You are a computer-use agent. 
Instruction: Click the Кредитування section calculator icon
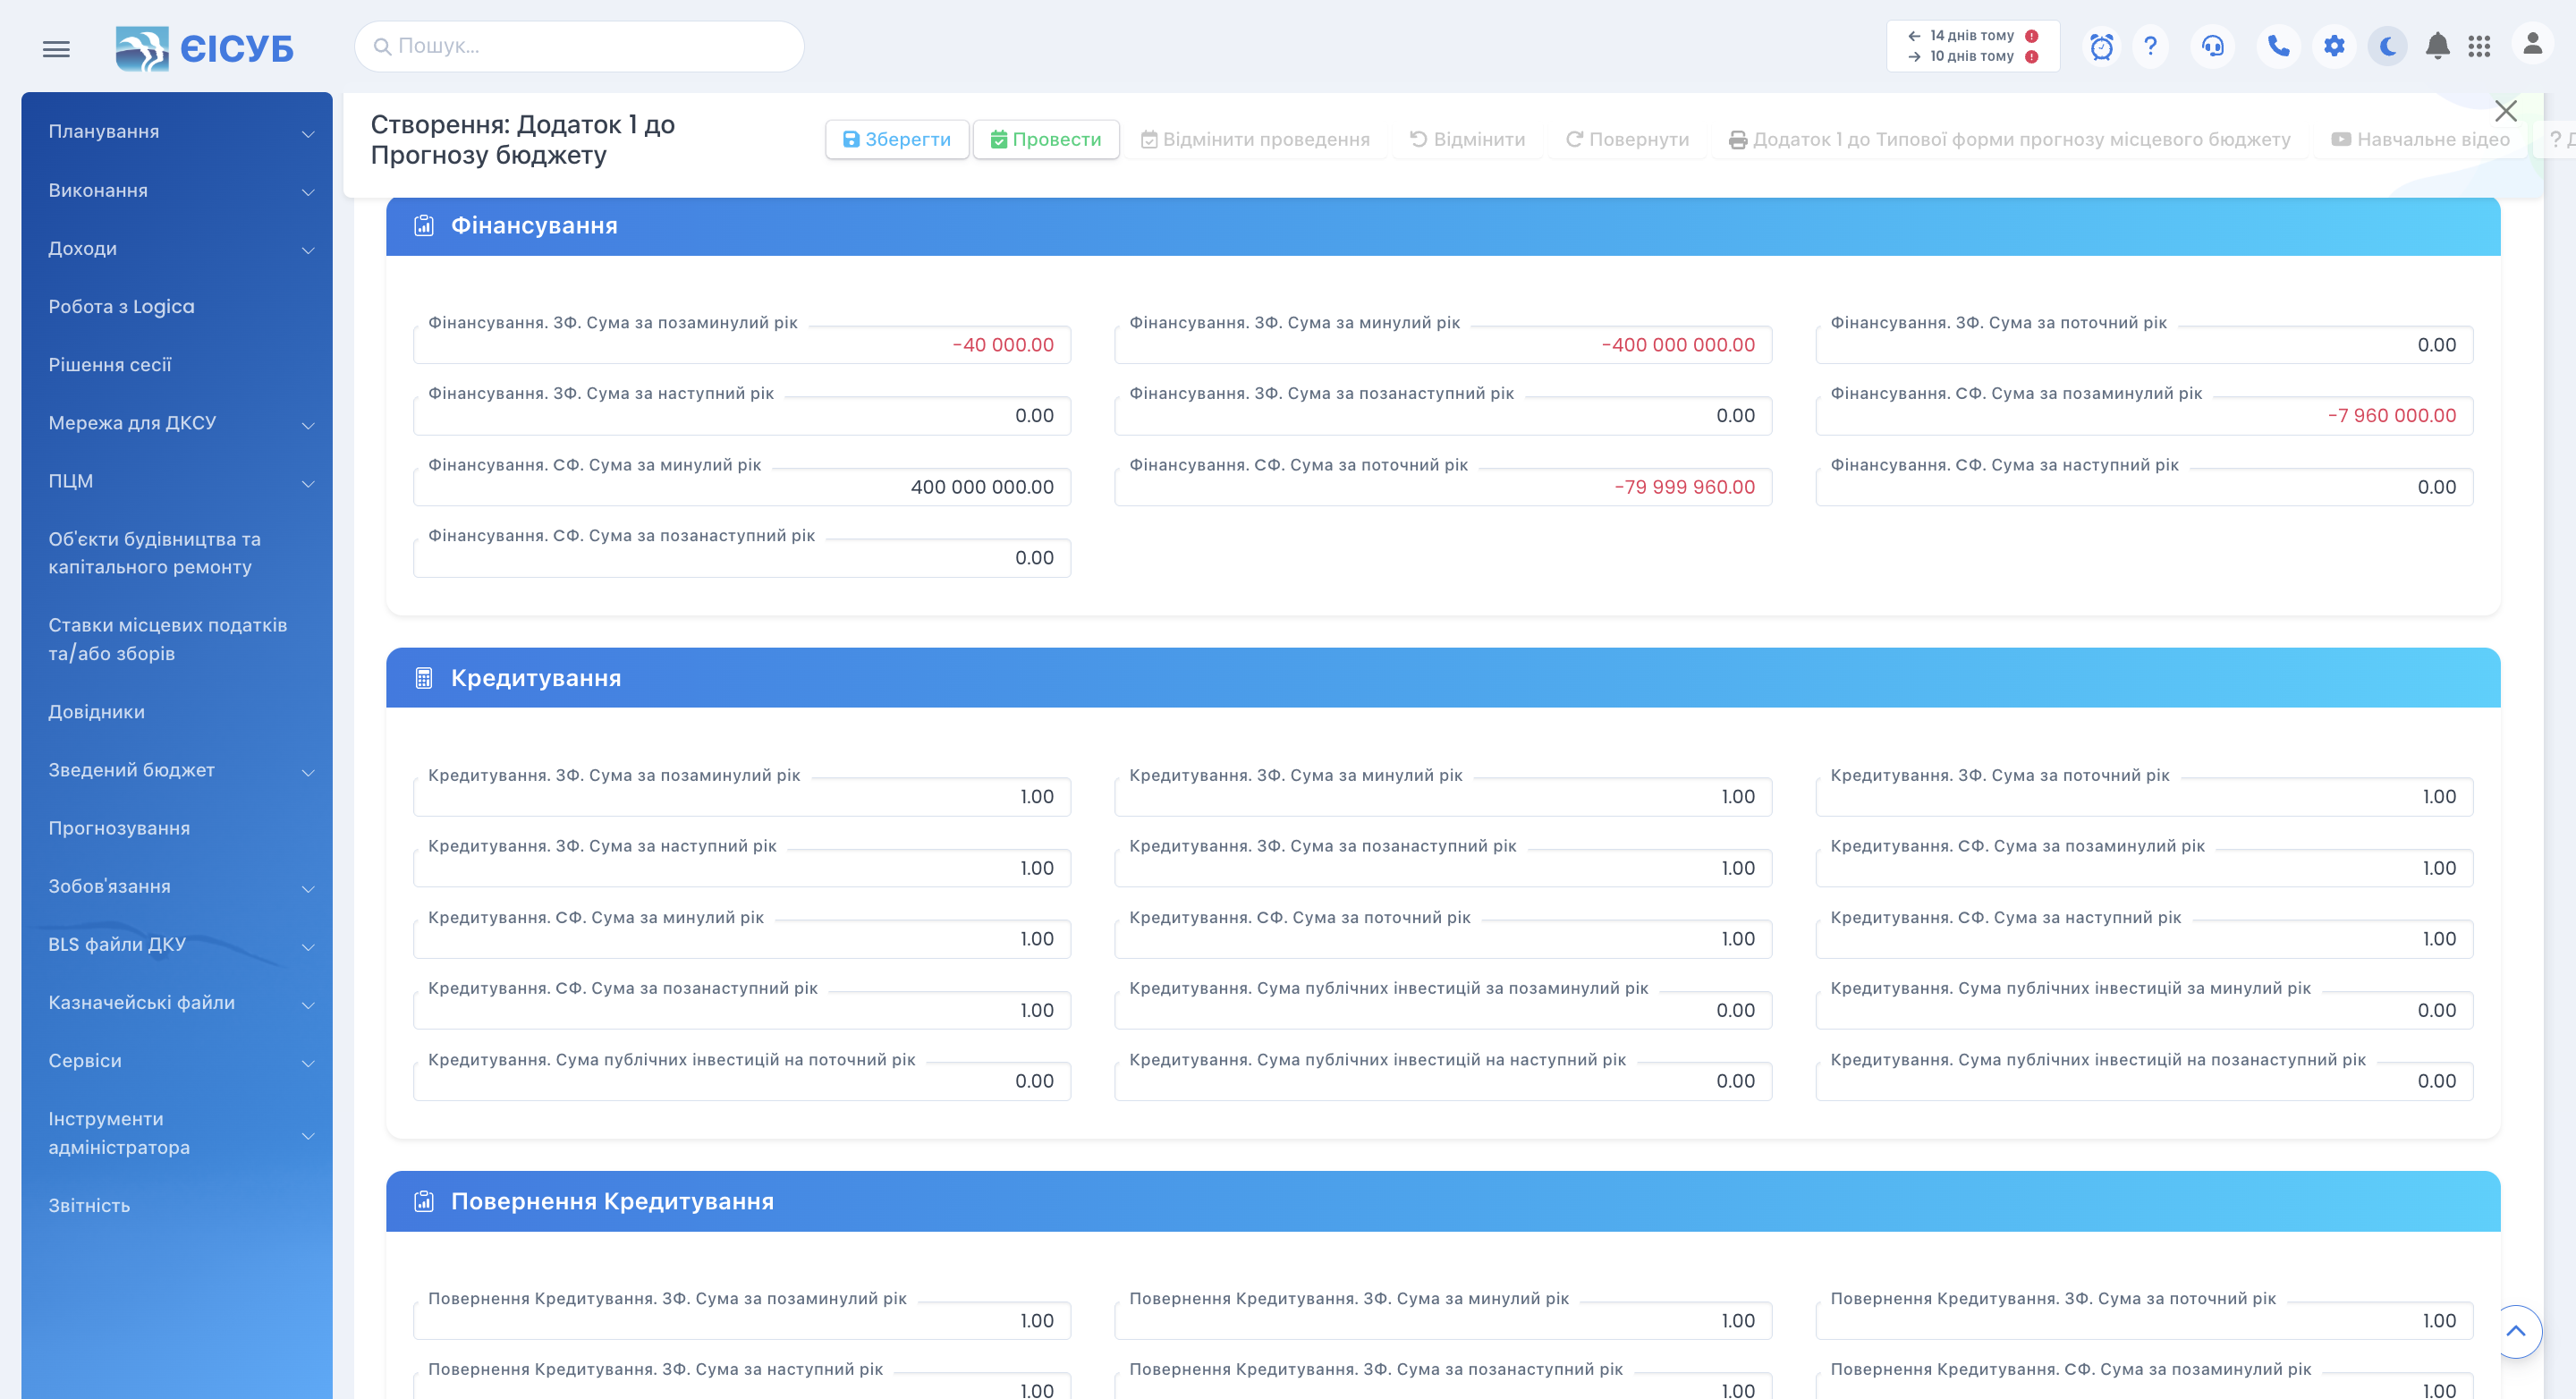coord(424,678)
